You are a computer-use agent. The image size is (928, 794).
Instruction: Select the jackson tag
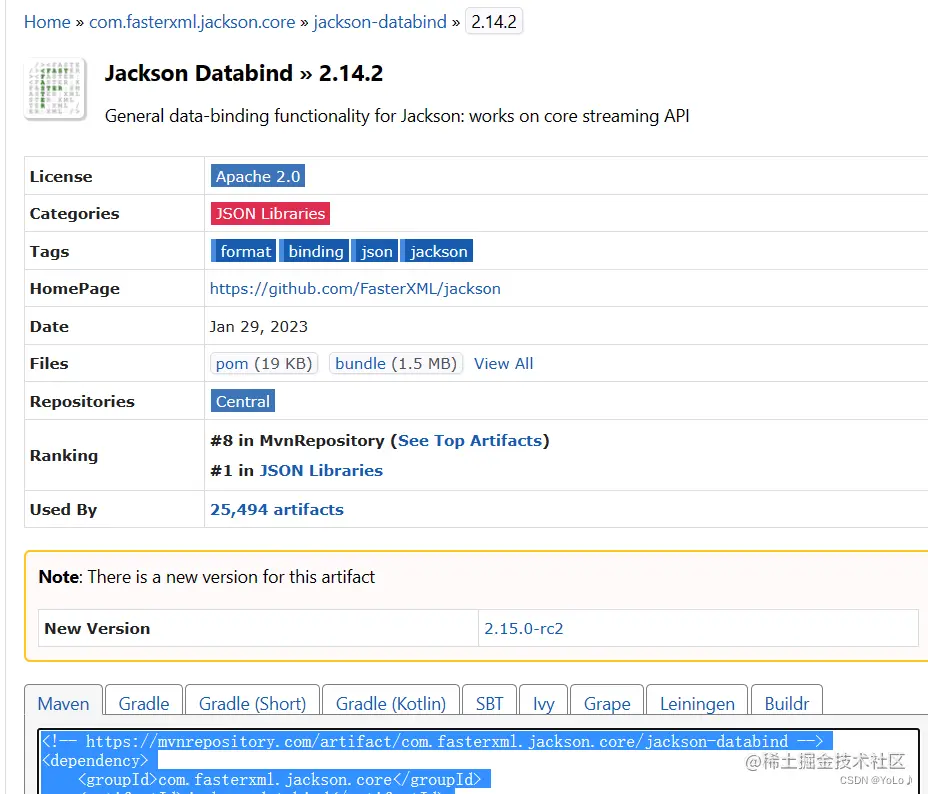tap(437, 251)
